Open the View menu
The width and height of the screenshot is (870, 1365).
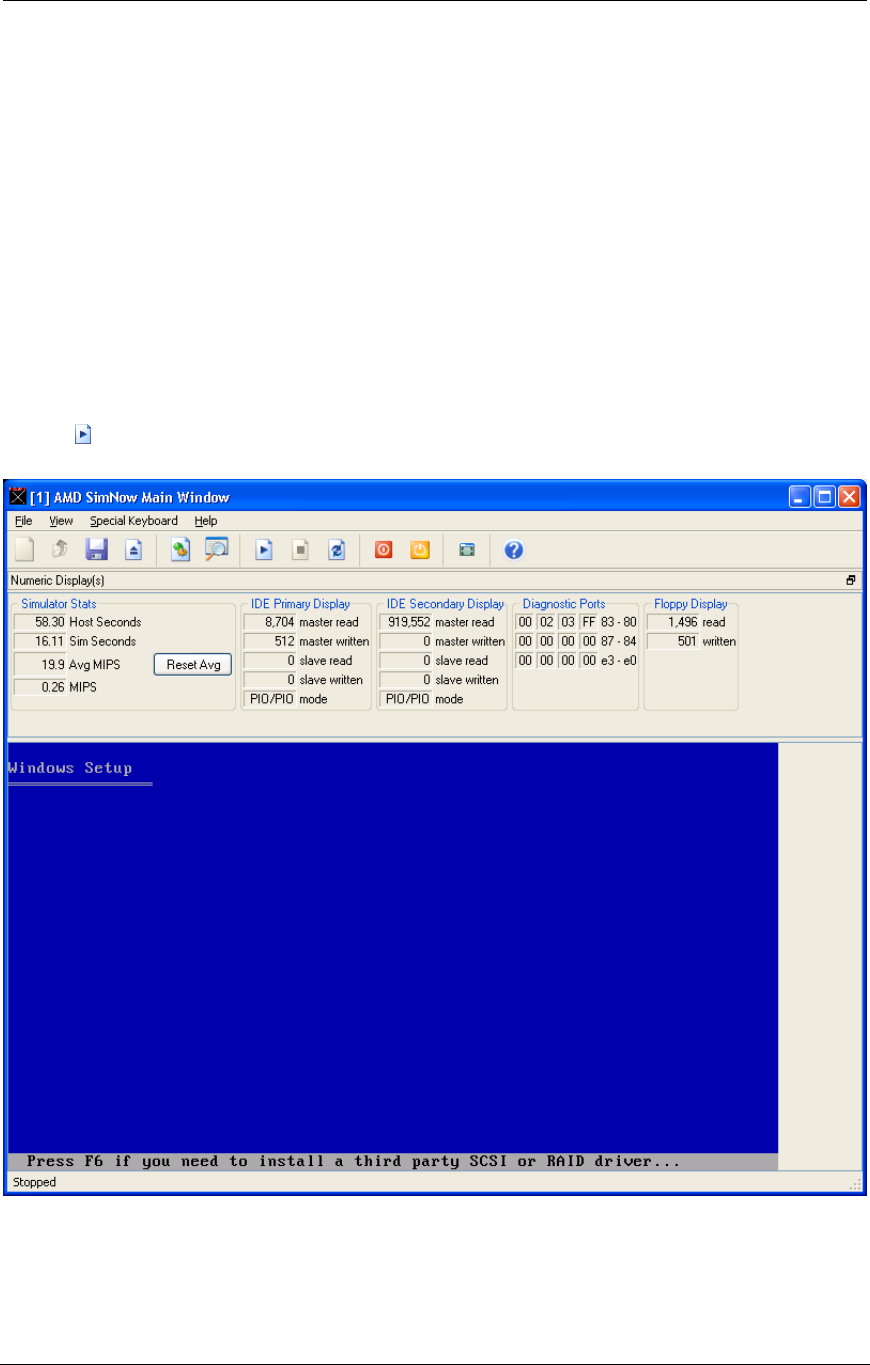click(x=61, y=521)
